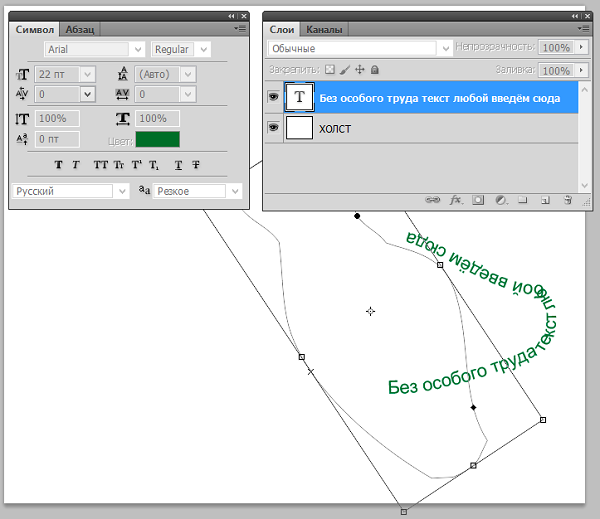Open the layer style fx menu
Image resolution: width=600 pixels, height=519 pixels.
[456, 199]
